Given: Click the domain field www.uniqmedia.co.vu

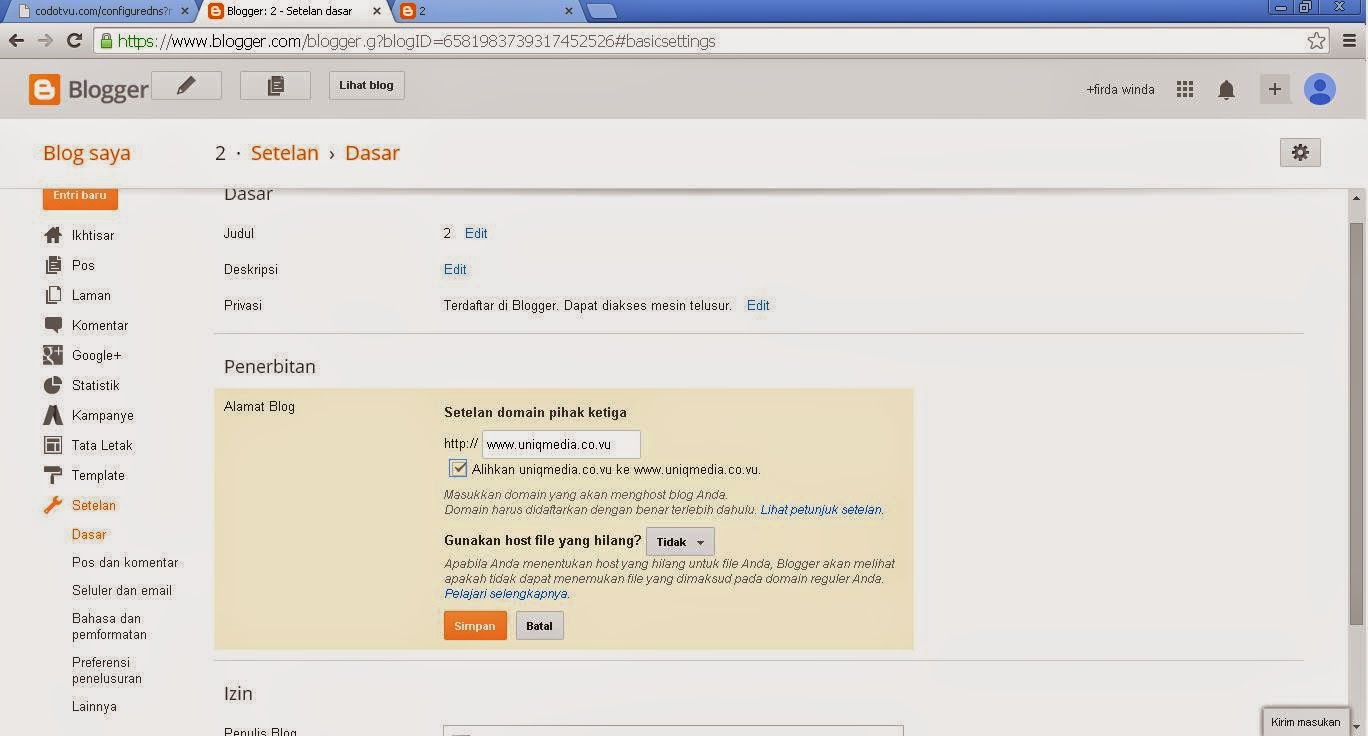Looking at the screenshot, I should tap(561, 444).
